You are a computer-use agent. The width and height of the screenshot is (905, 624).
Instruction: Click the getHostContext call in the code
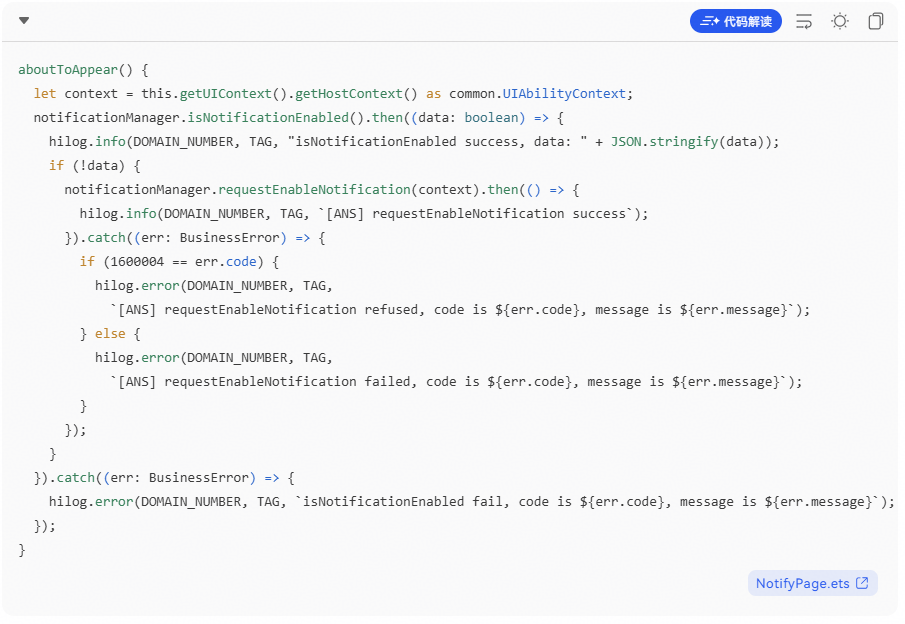349,94
